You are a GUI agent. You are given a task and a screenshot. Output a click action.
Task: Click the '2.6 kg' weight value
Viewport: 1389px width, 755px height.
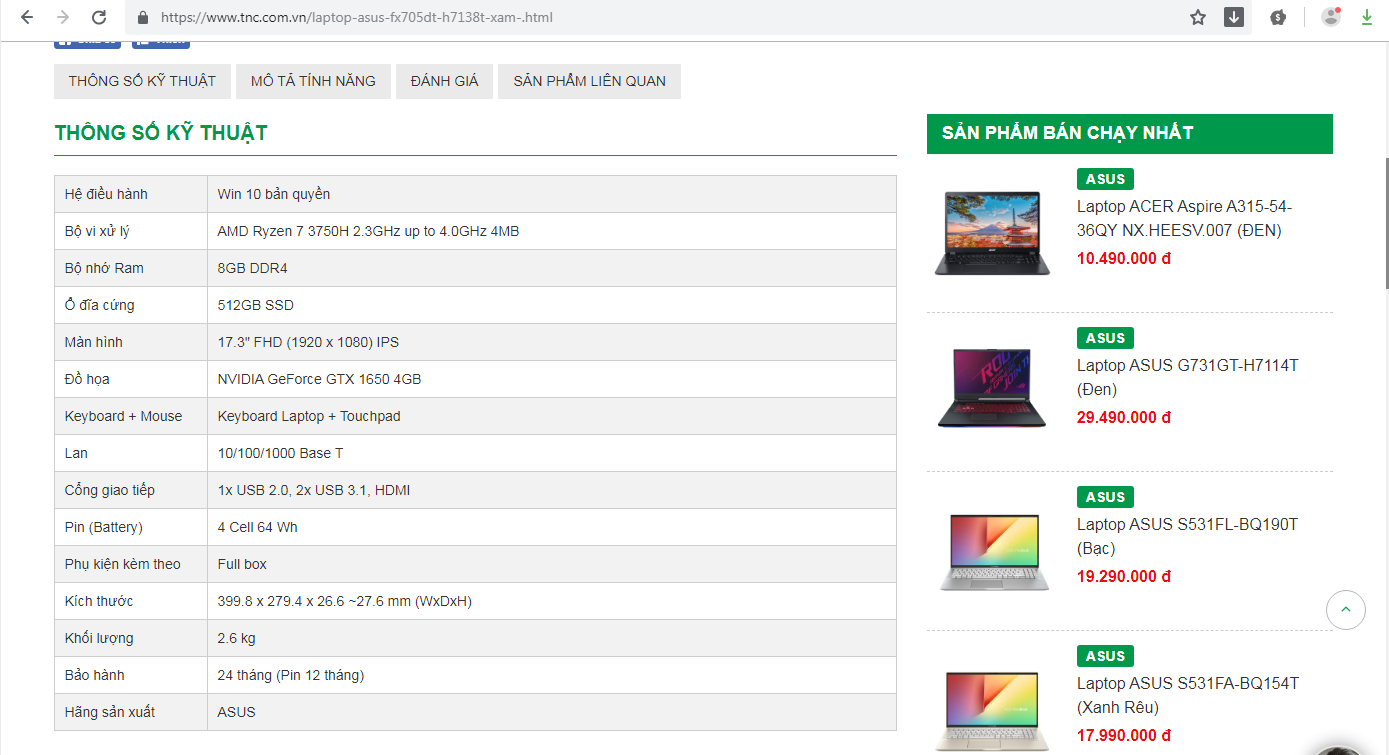click(x=236, y=638)
